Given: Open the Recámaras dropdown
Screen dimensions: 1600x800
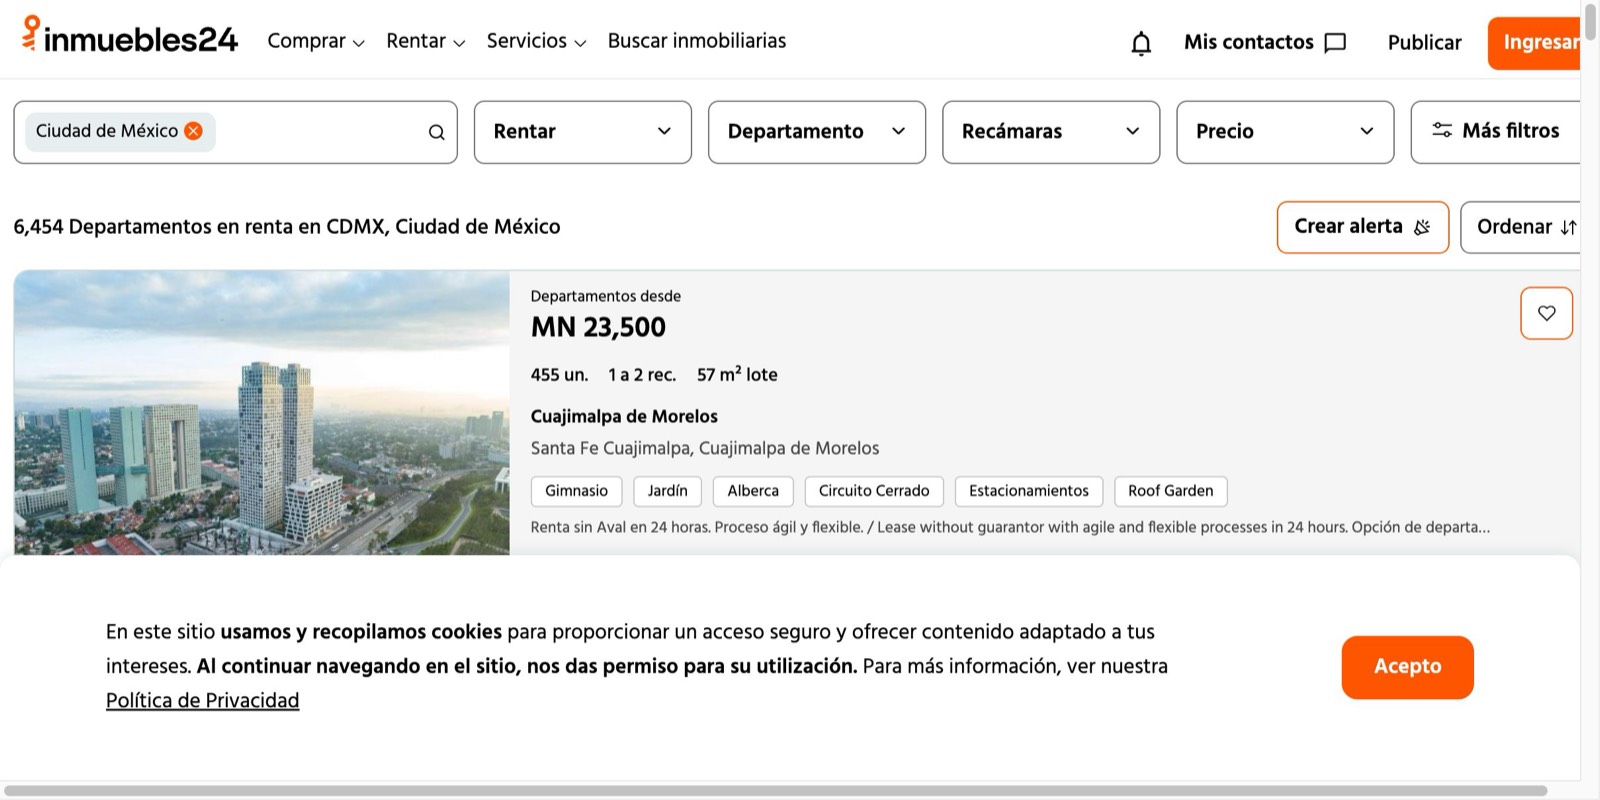Looking at the screenshot, I should [1050, 132].
